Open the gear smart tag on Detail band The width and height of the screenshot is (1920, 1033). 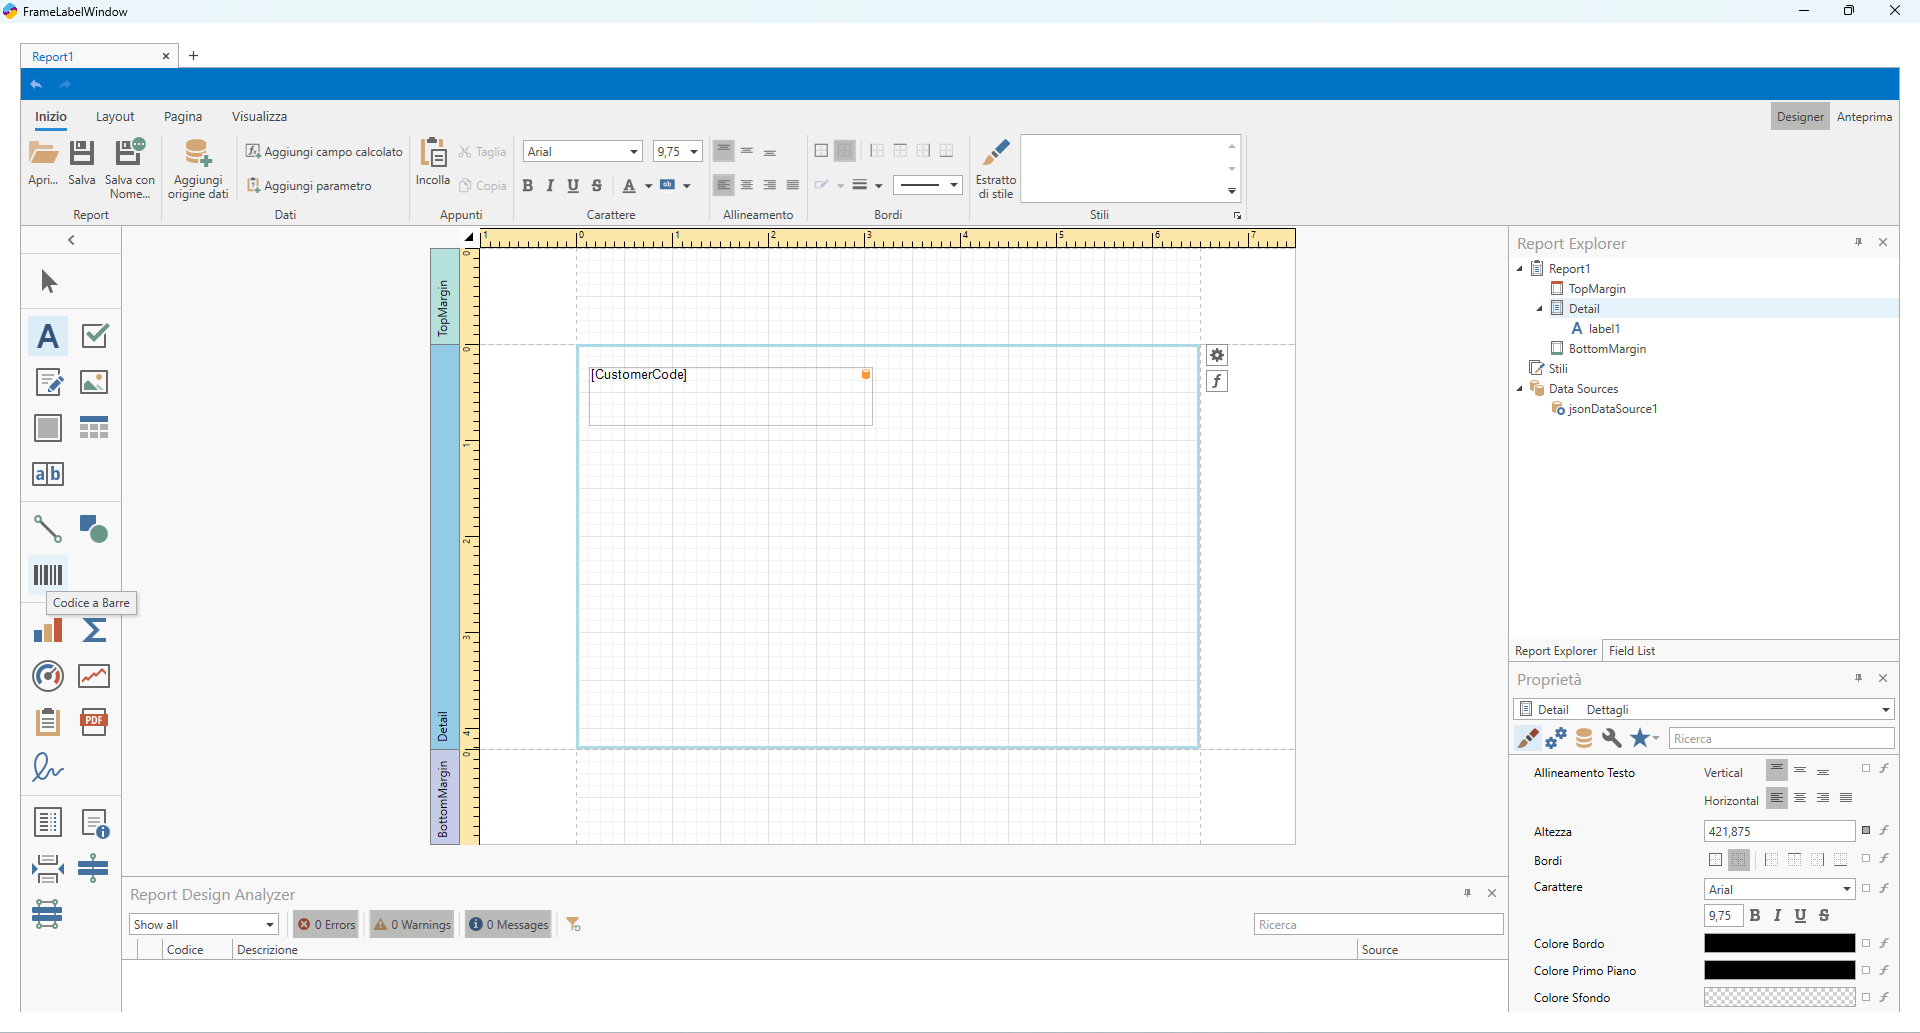coord(1217,355)
